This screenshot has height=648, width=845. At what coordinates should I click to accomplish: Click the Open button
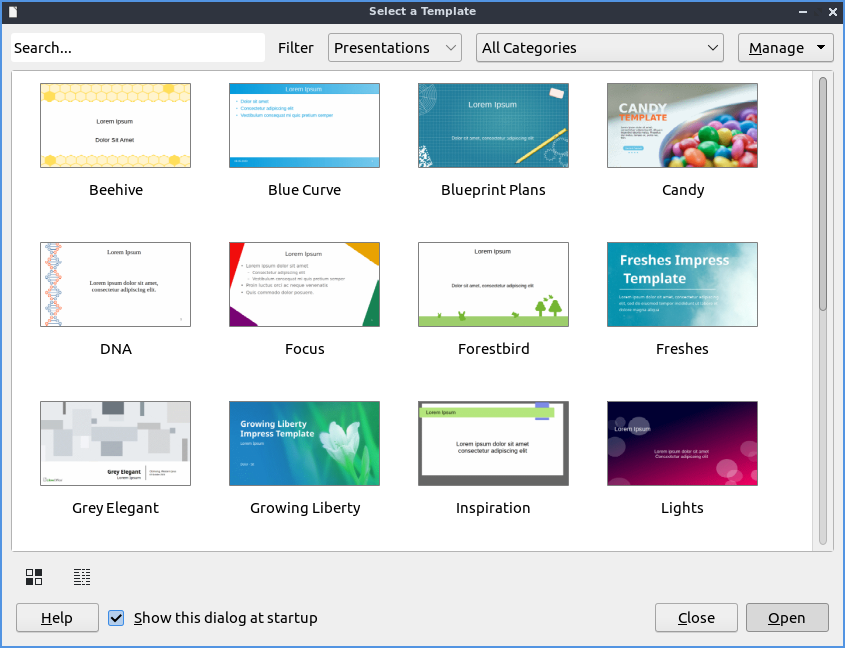pos(787,618)
